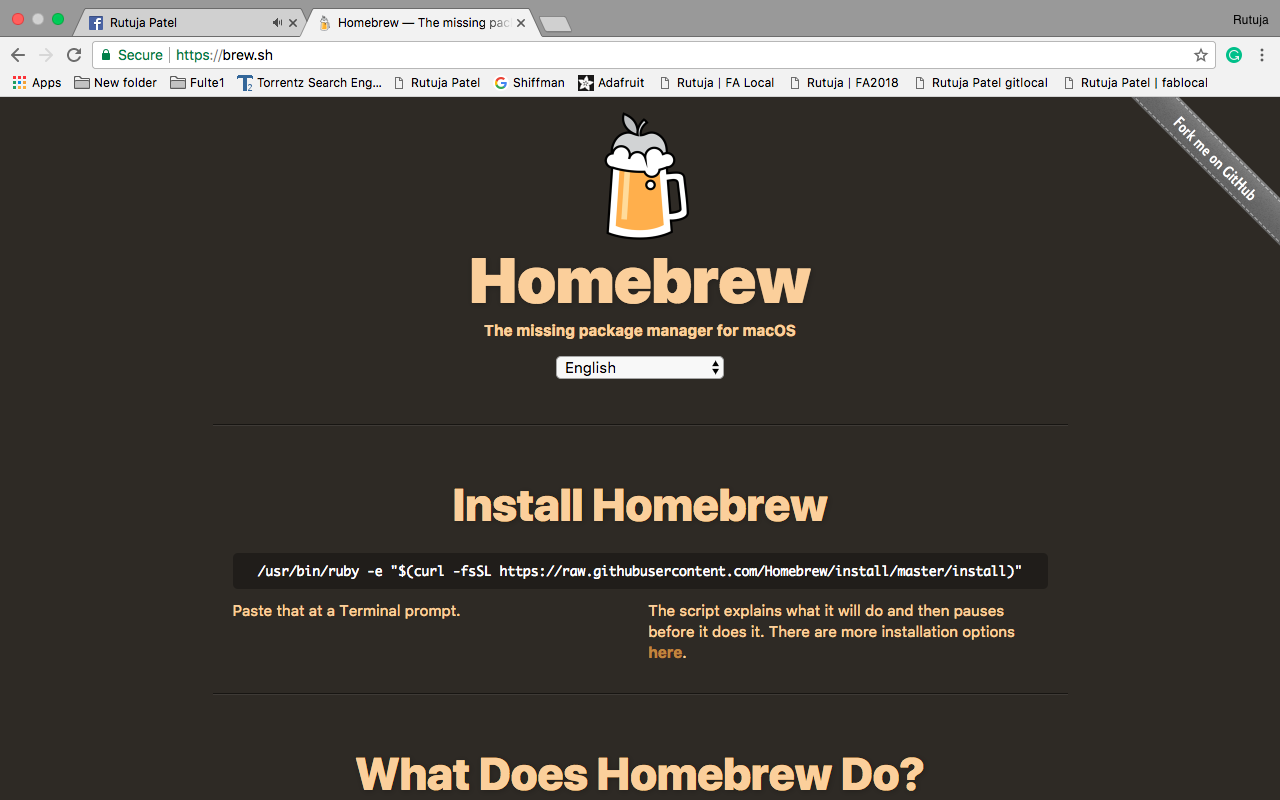The height and width of the screenshot is (800, 1280).
Task: Click the Homebrew beer mug logo
Action: click(x=645, y=176)
